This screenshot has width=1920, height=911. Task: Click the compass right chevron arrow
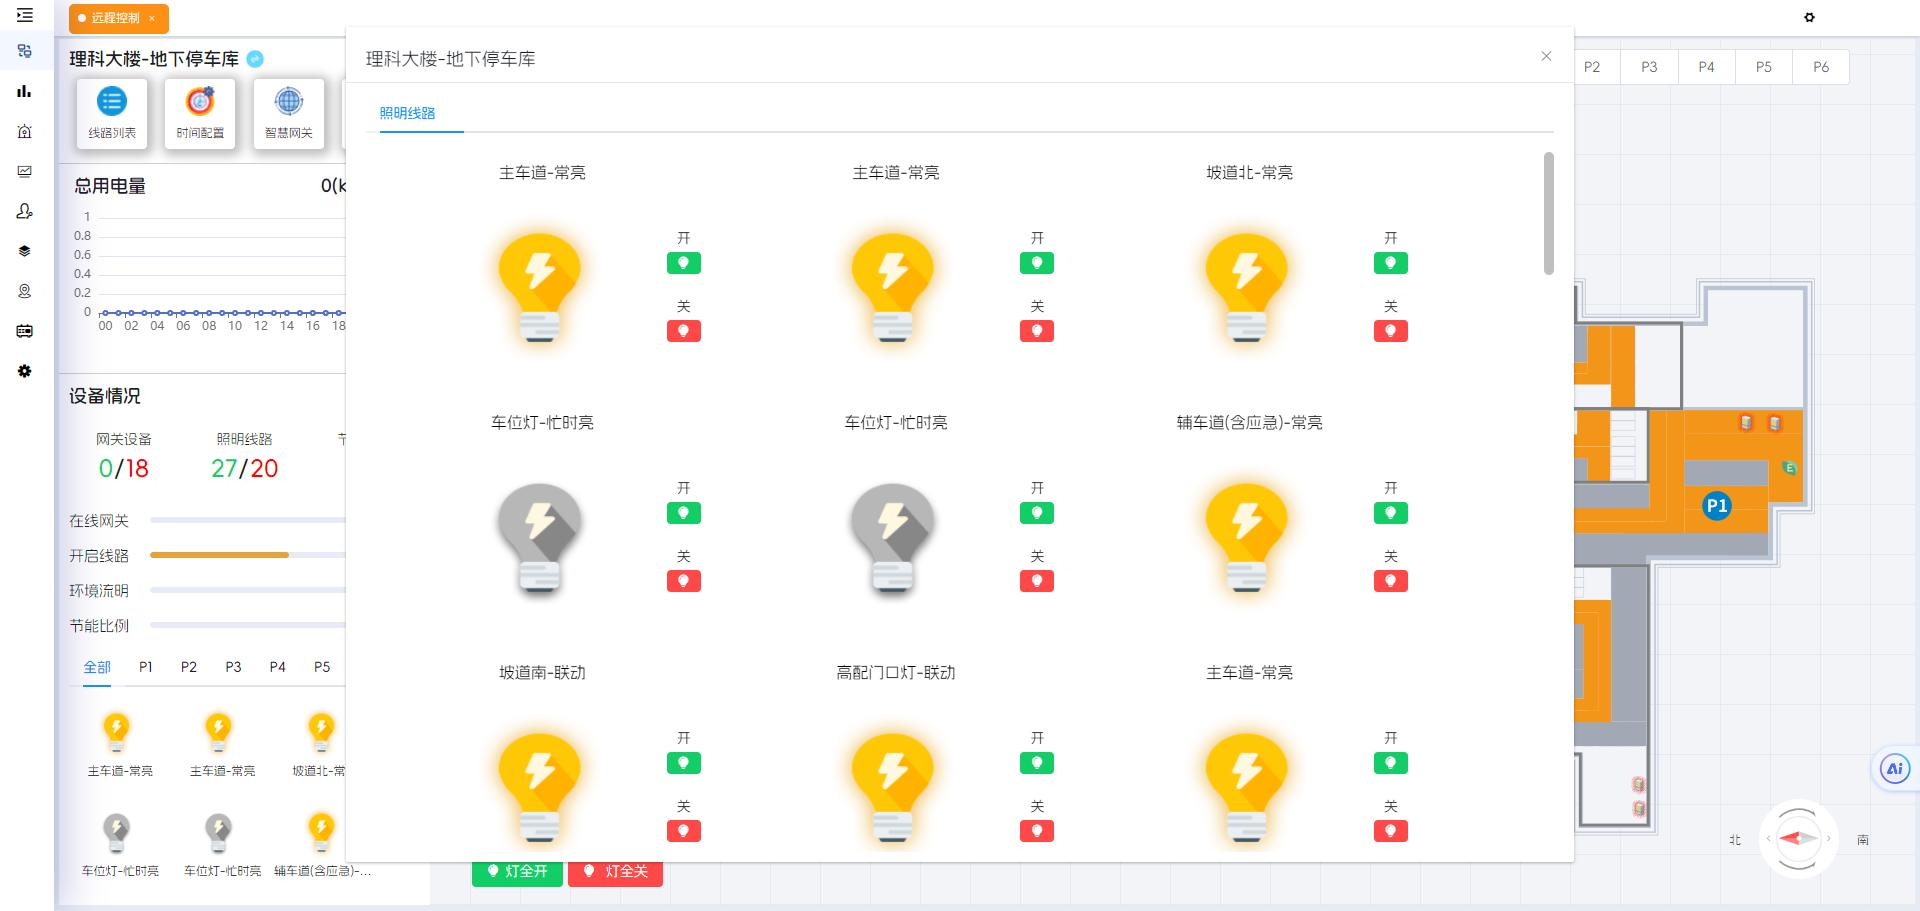pyautogui.click(x=1828, y=839)
